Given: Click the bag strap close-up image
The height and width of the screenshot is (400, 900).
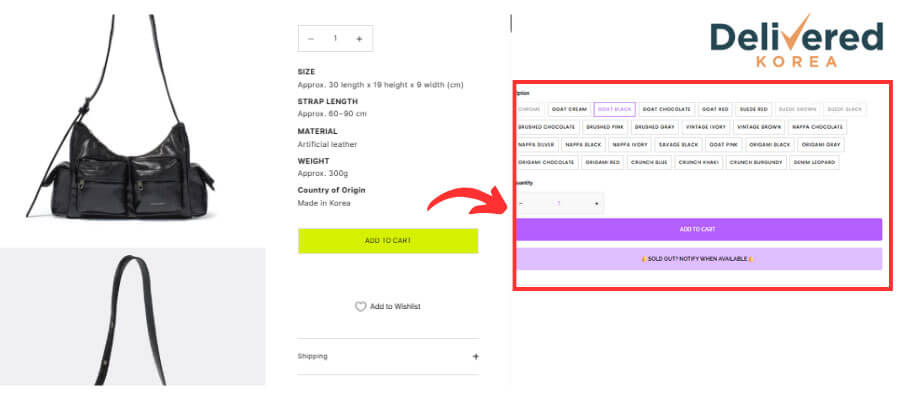Looking at the screenshot, I should point(133,317).
